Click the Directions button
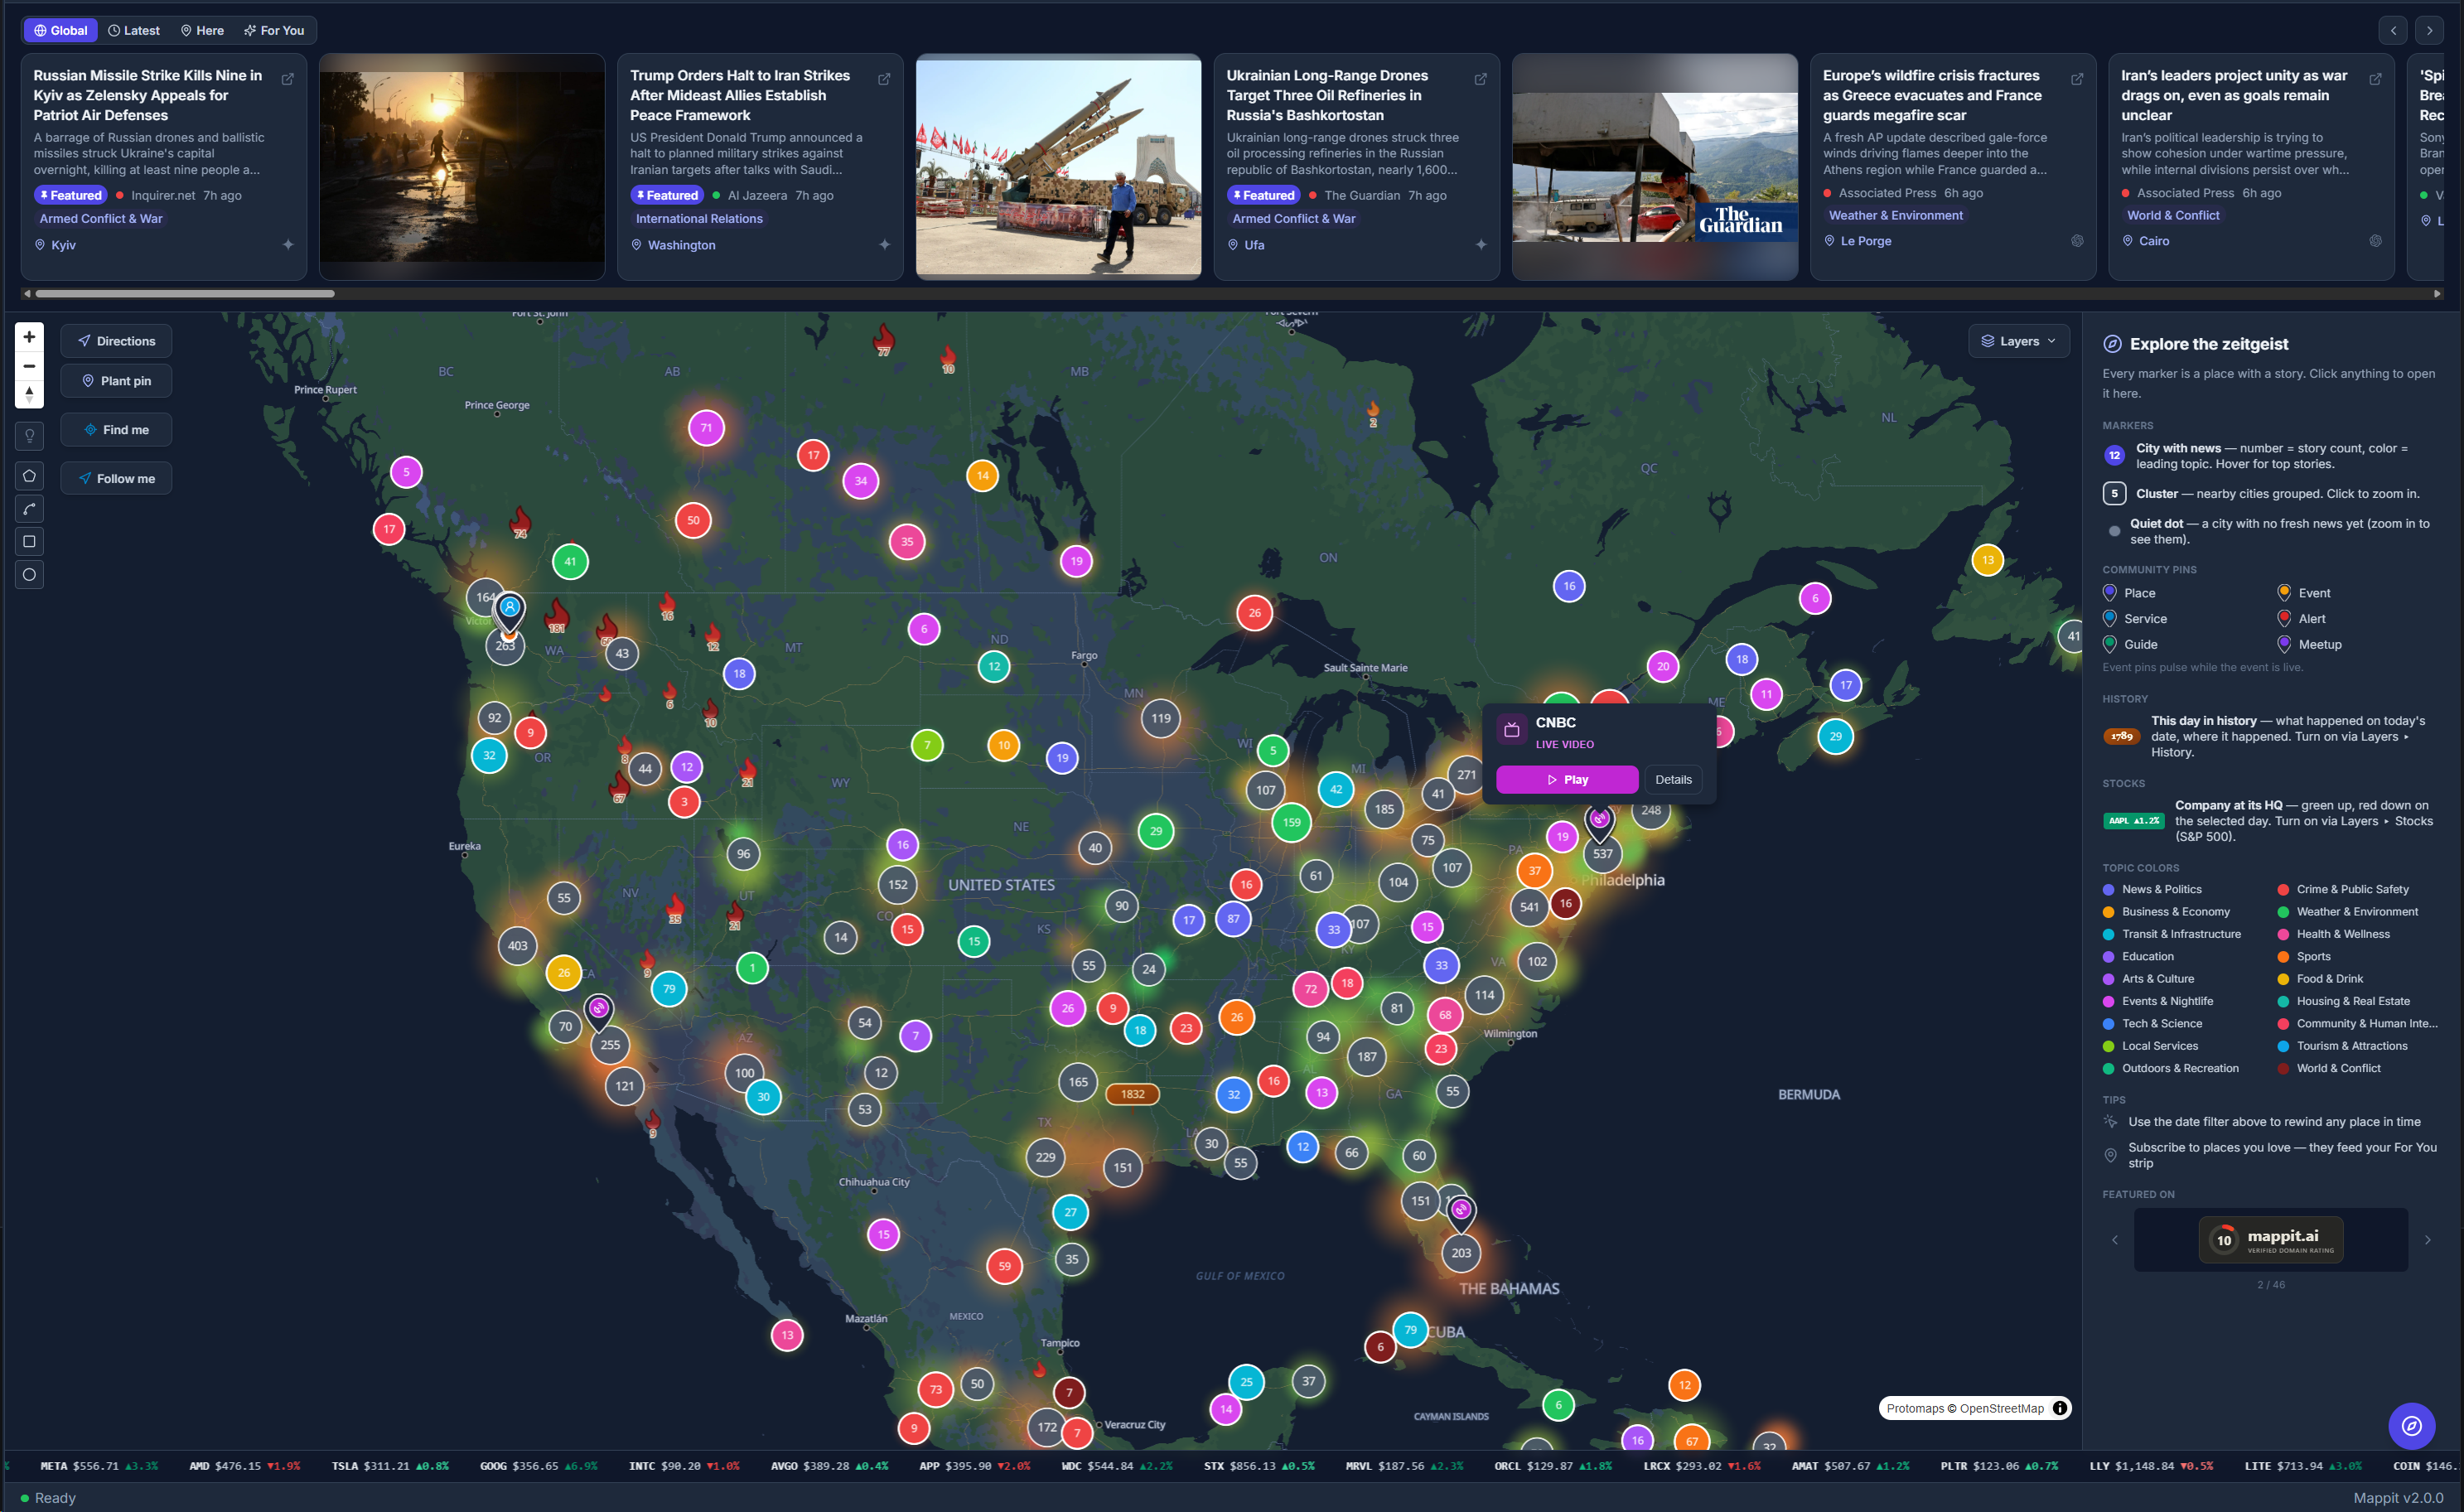Screen dimensions: 2464x1512 pos(116,341)
